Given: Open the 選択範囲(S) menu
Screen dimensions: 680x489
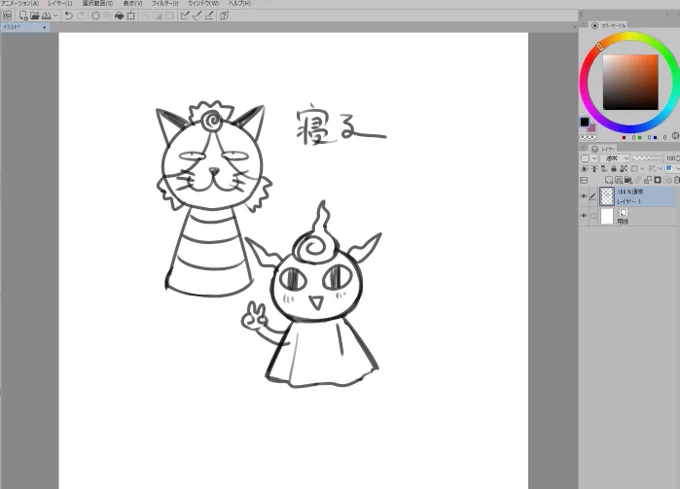Looking at the screenshot, I should click(98, 3).
